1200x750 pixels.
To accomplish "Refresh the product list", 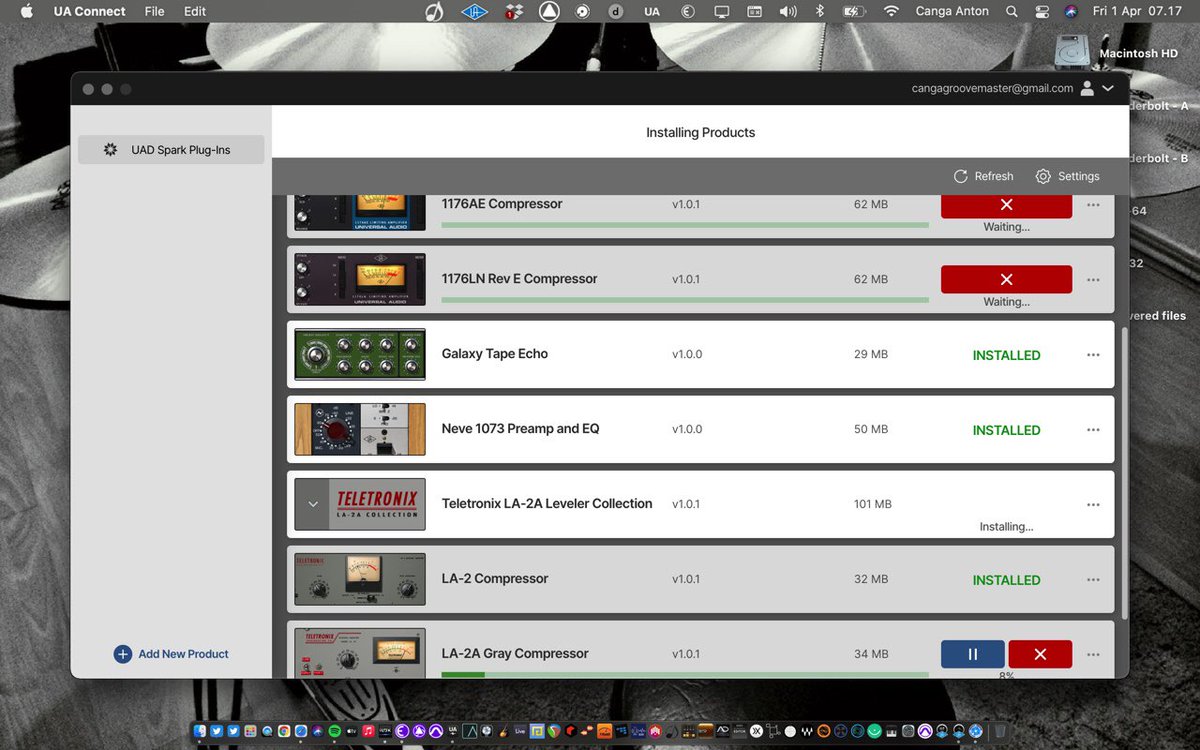I will pyautogui.click(x=983, y=176).
